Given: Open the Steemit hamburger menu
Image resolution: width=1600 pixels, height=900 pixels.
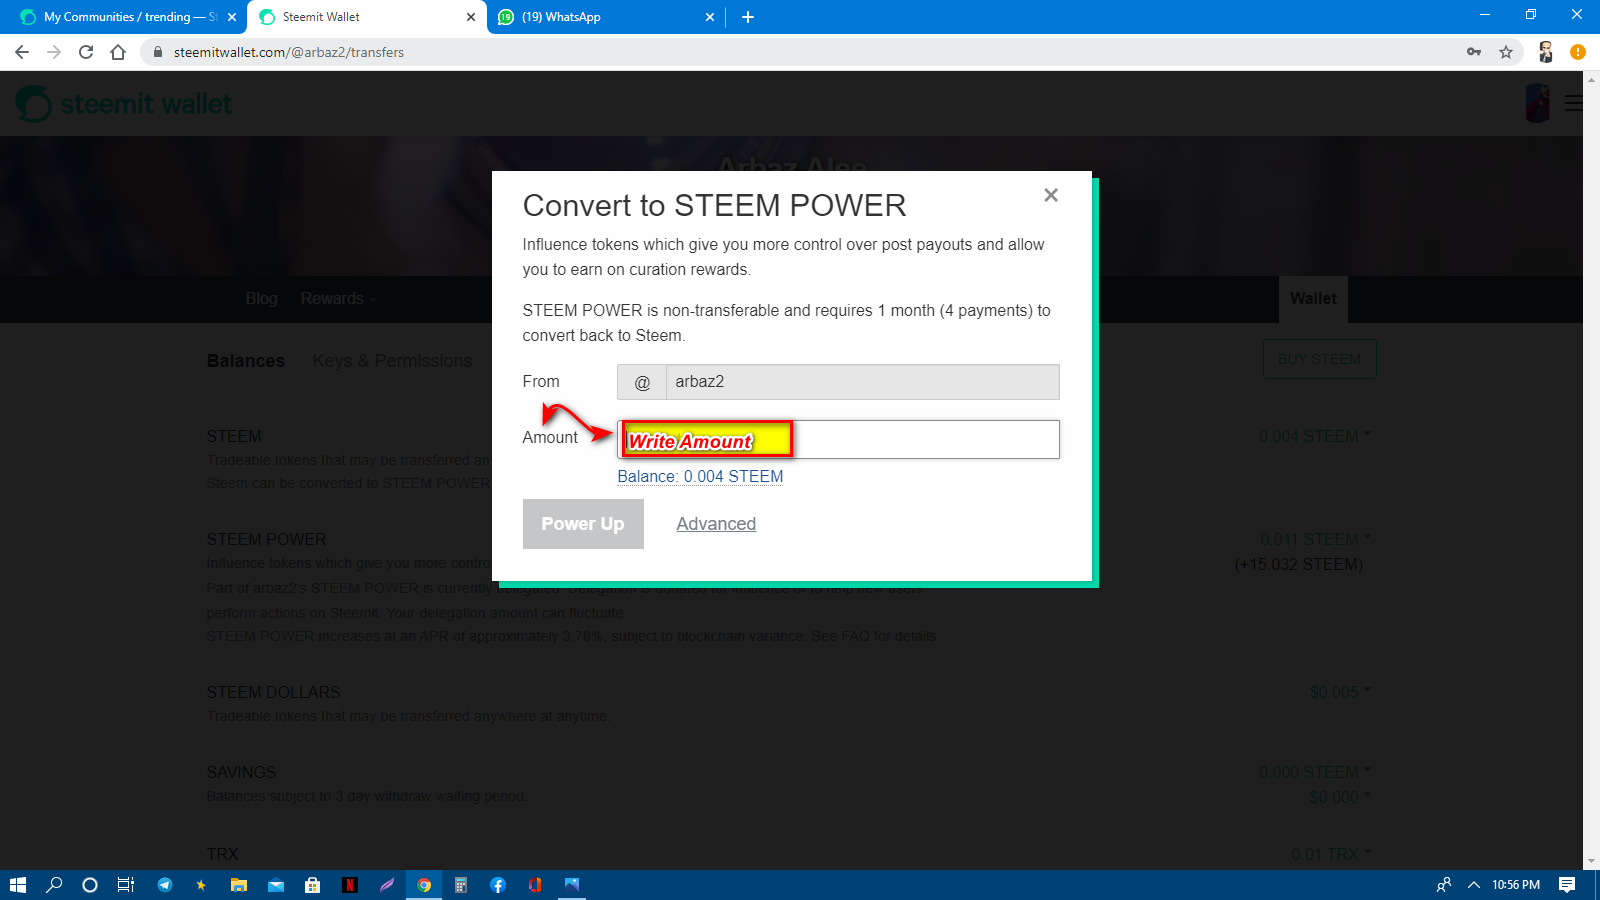Looking at the screenshot, I should pos(1573,103).
